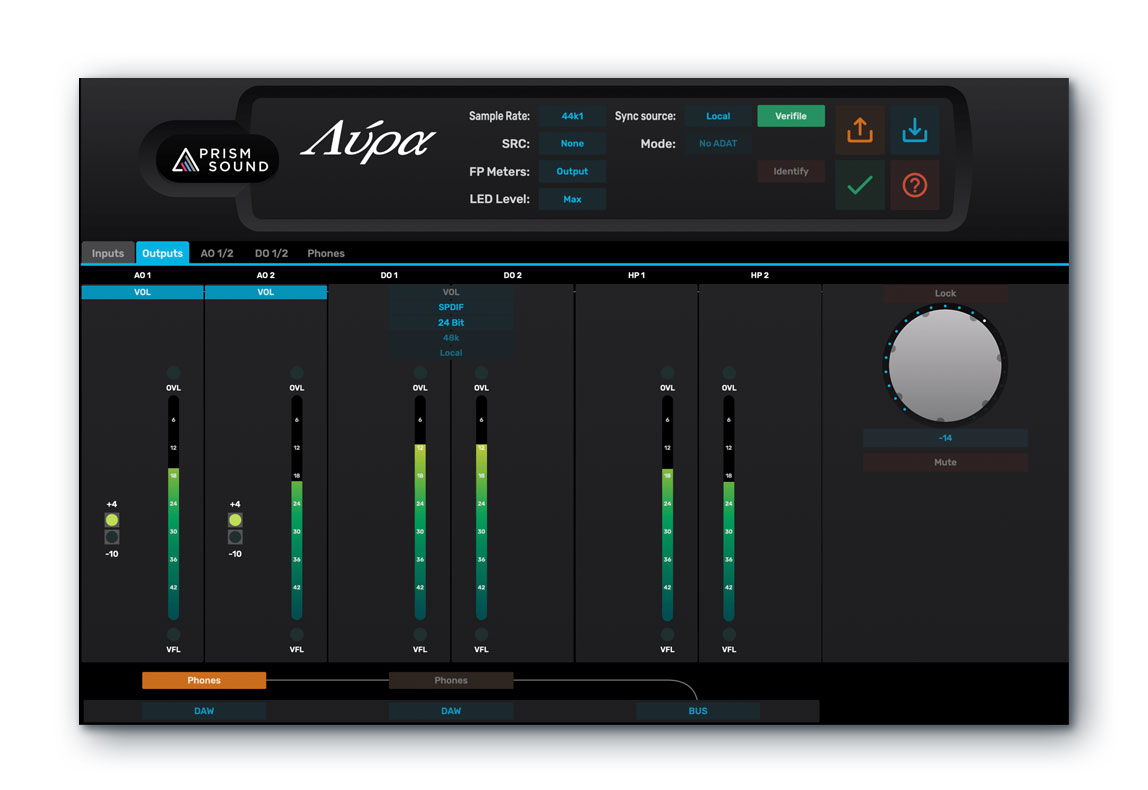
Task: Select DAW source under AO channels
Action: click(x=204, y=711)
